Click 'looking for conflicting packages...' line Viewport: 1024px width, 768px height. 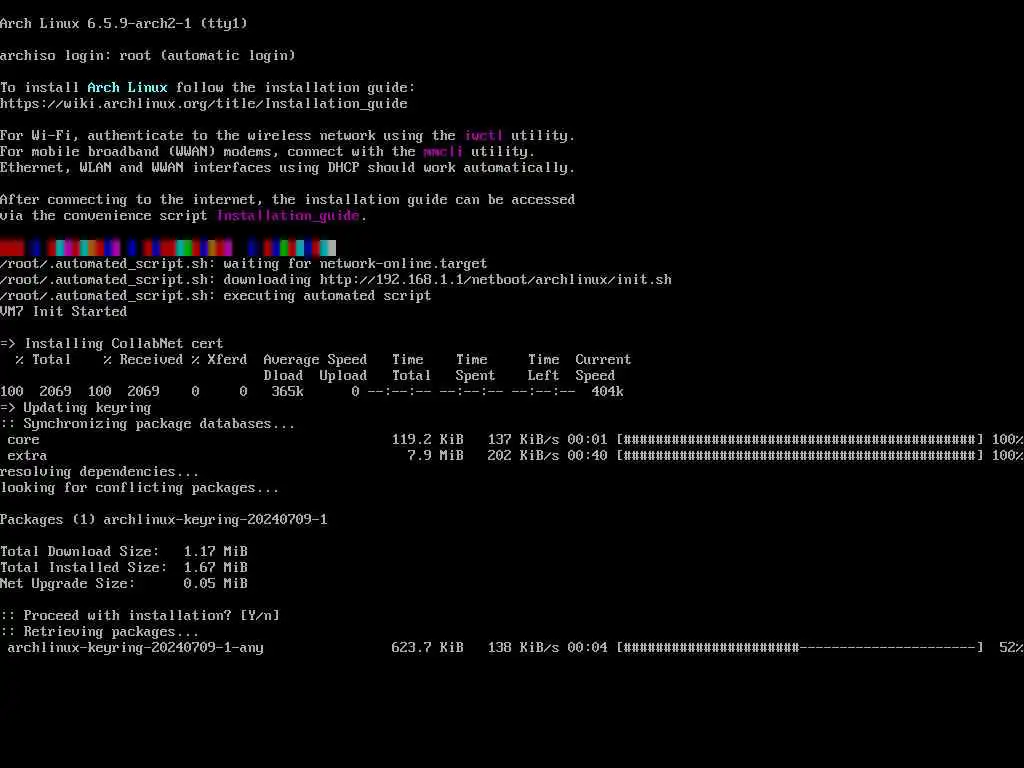(x=140, y=488)
